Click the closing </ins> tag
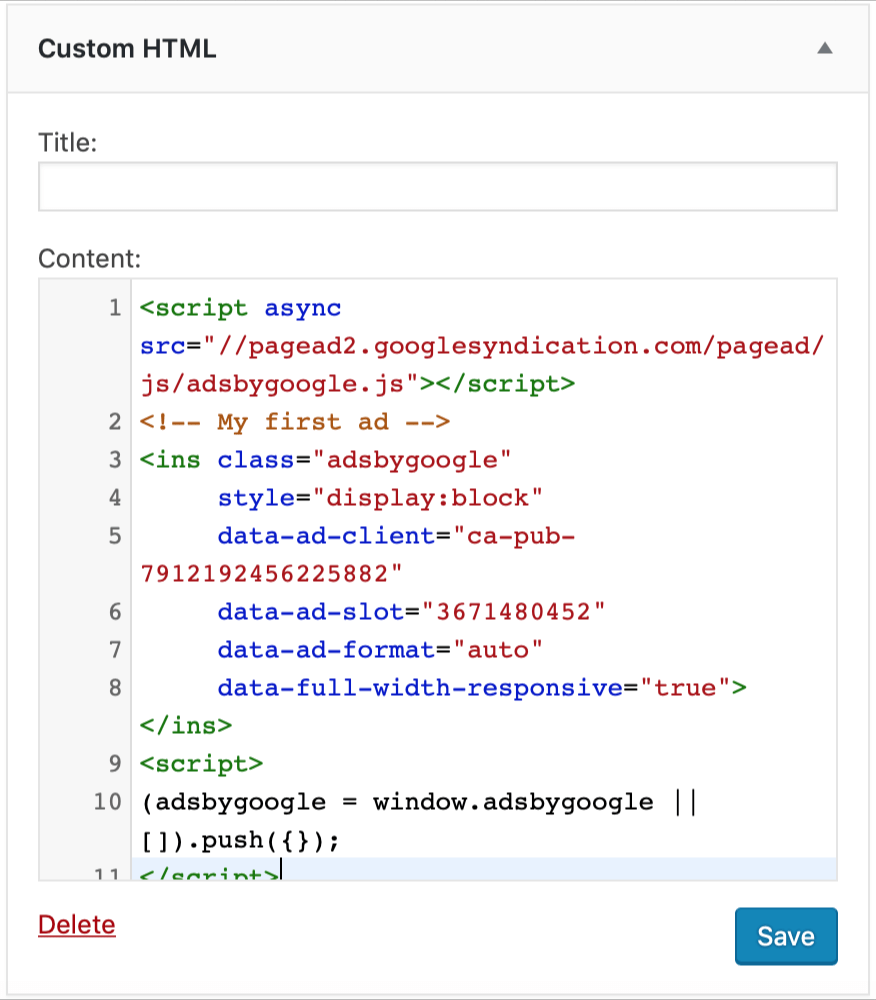Screen dimensions: 876x1000 pyautogui.click(x=186, y=726)
